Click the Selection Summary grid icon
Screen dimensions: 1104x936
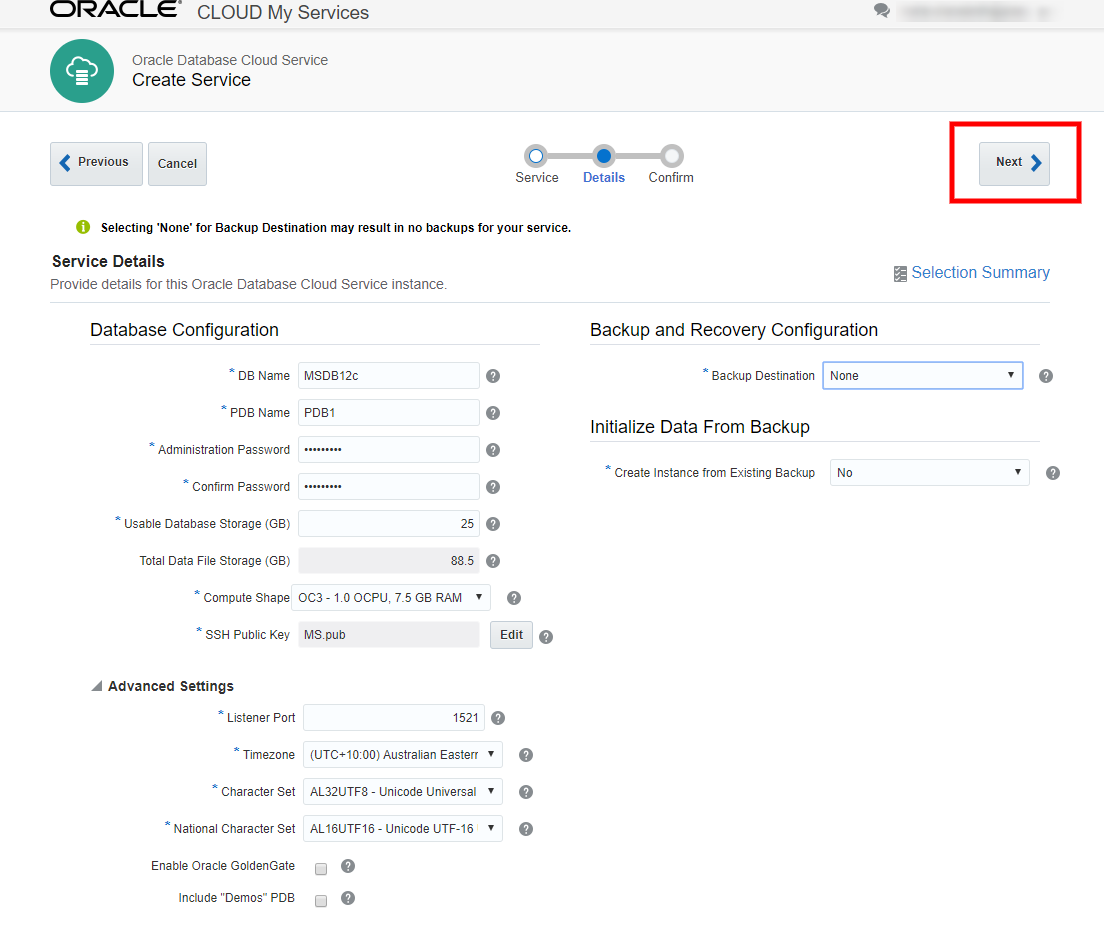[900, 273]
